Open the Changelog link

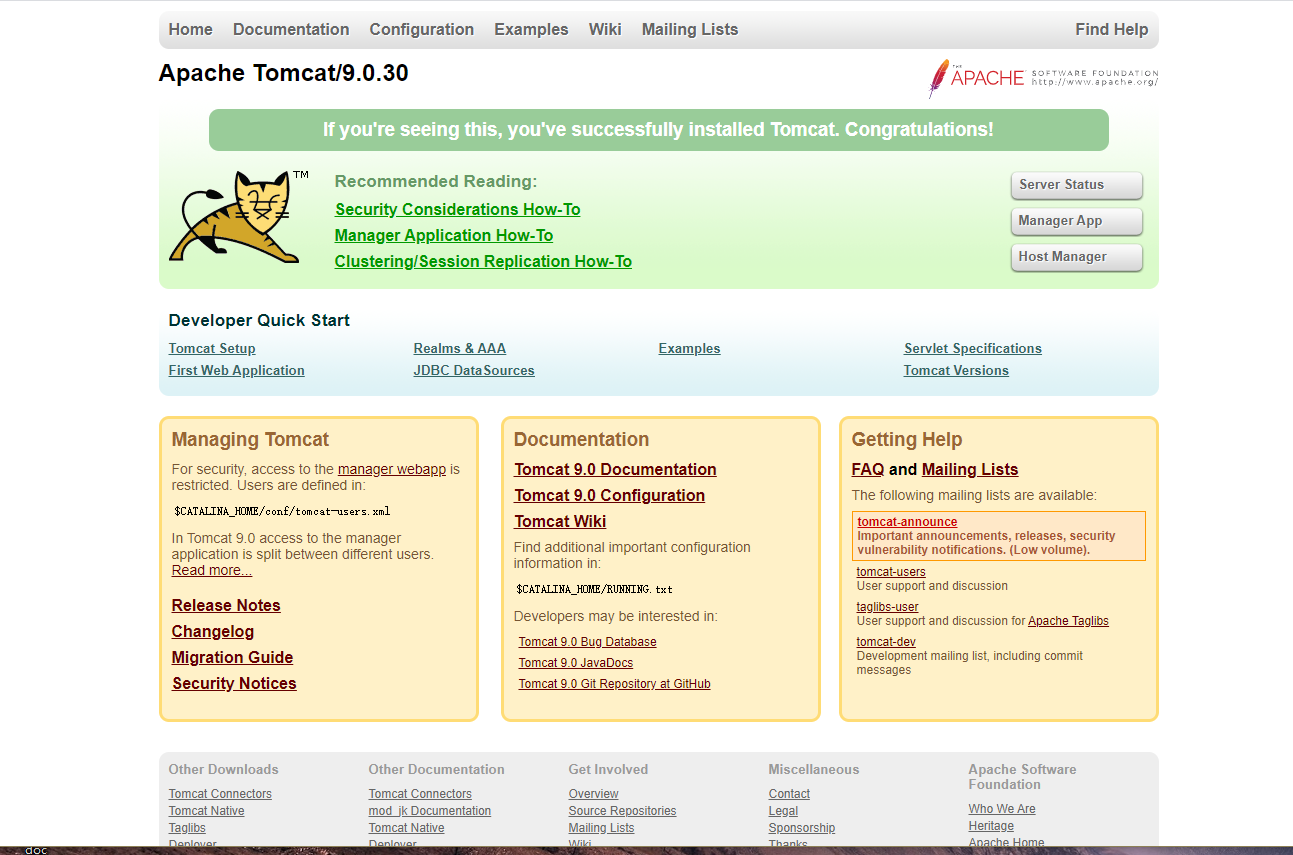[x=213, y=631]
